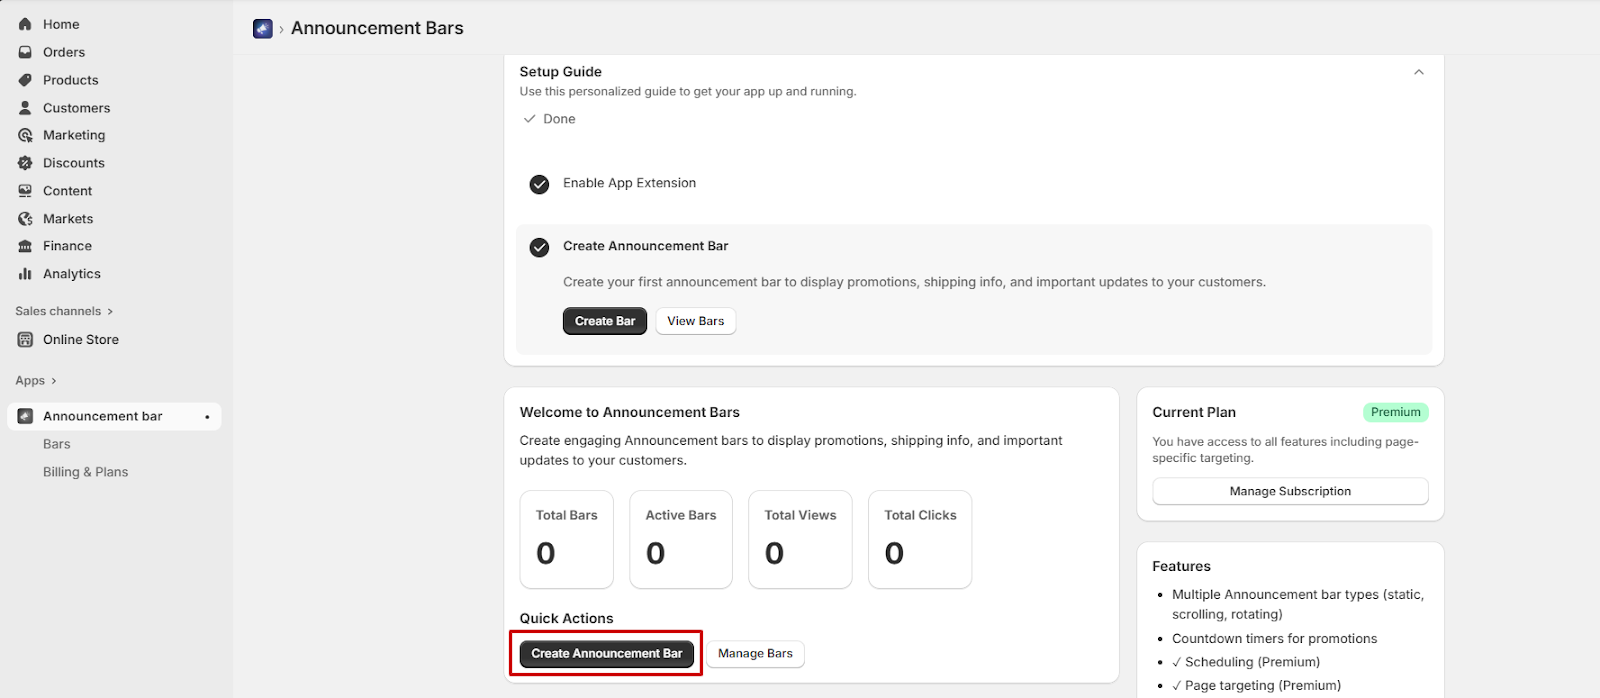Click the Home icon in sidebar
The width and height of the screenshot is (1600, 698).
pyautogui.click(x=25, y=24)
